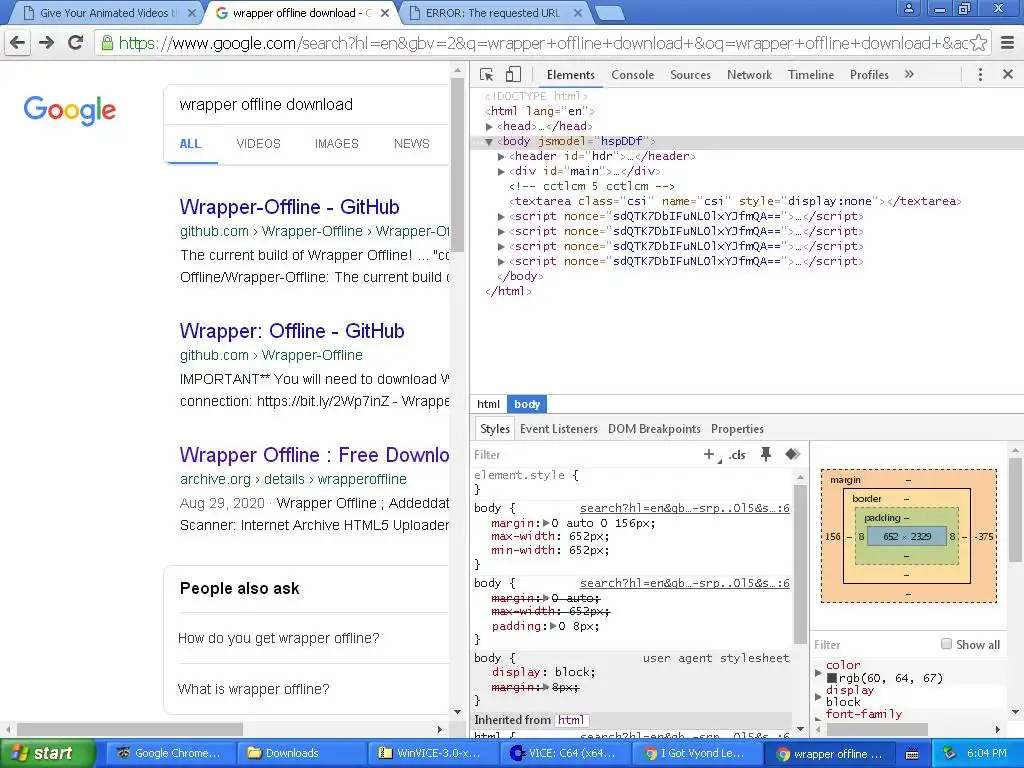Toggle .cls element classes panel
This screenshot has height=768, width=1024.
(x=737, y=455)
